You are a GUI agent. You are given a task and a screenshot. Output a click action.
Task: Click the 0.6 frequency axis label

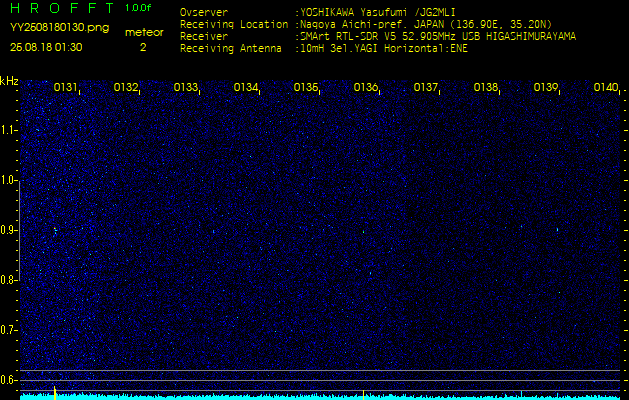[7, 380]
